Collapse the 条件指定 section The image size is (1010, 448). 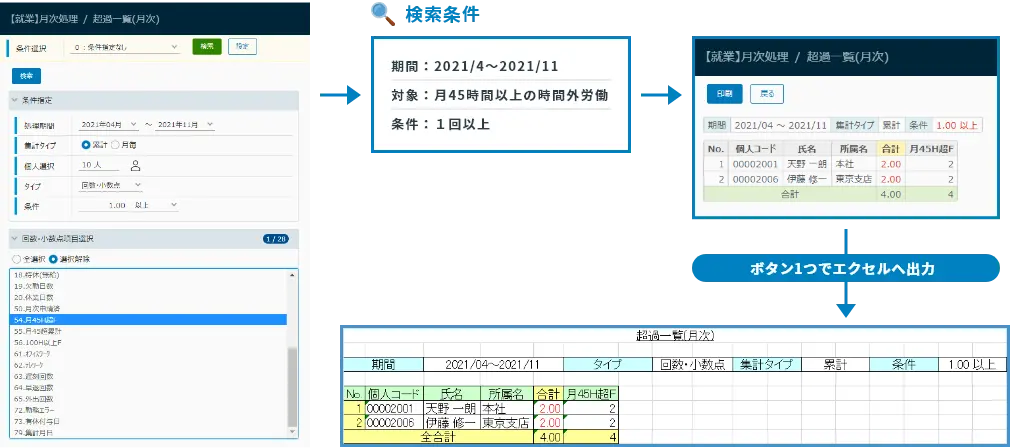[15, 100]
